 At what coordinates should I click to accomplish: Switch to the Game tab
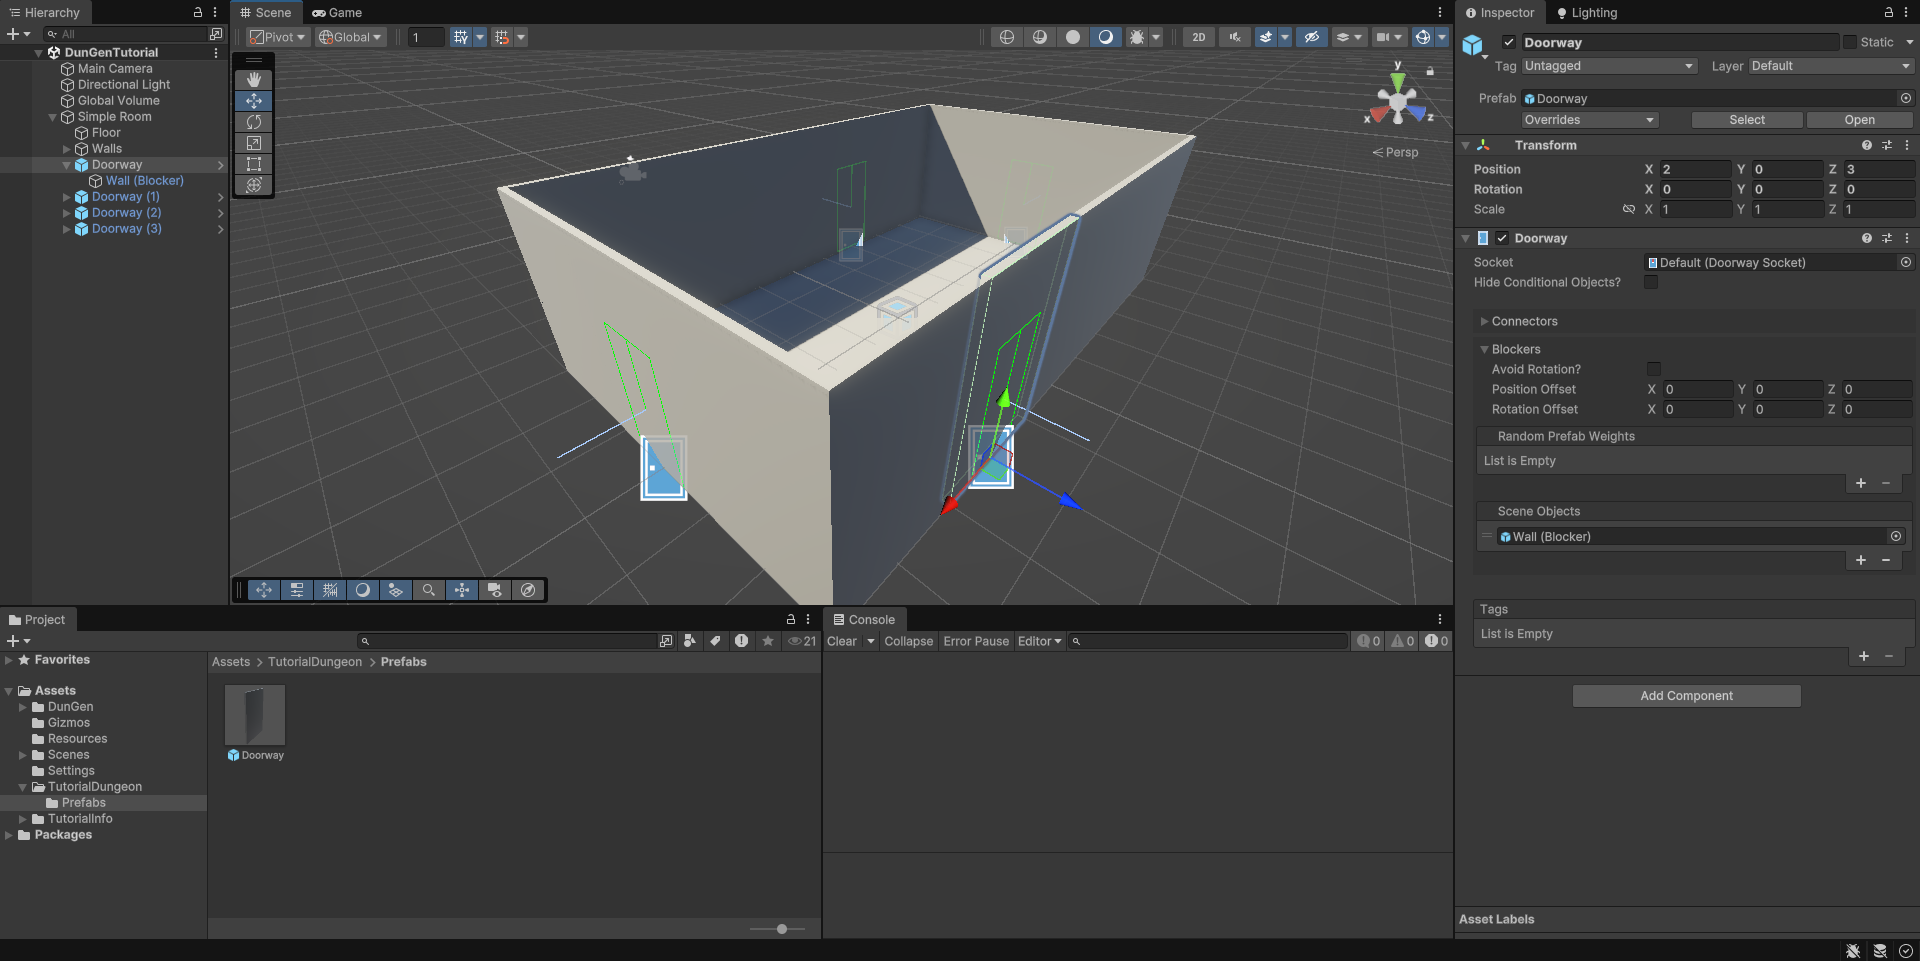coord(337,13)
